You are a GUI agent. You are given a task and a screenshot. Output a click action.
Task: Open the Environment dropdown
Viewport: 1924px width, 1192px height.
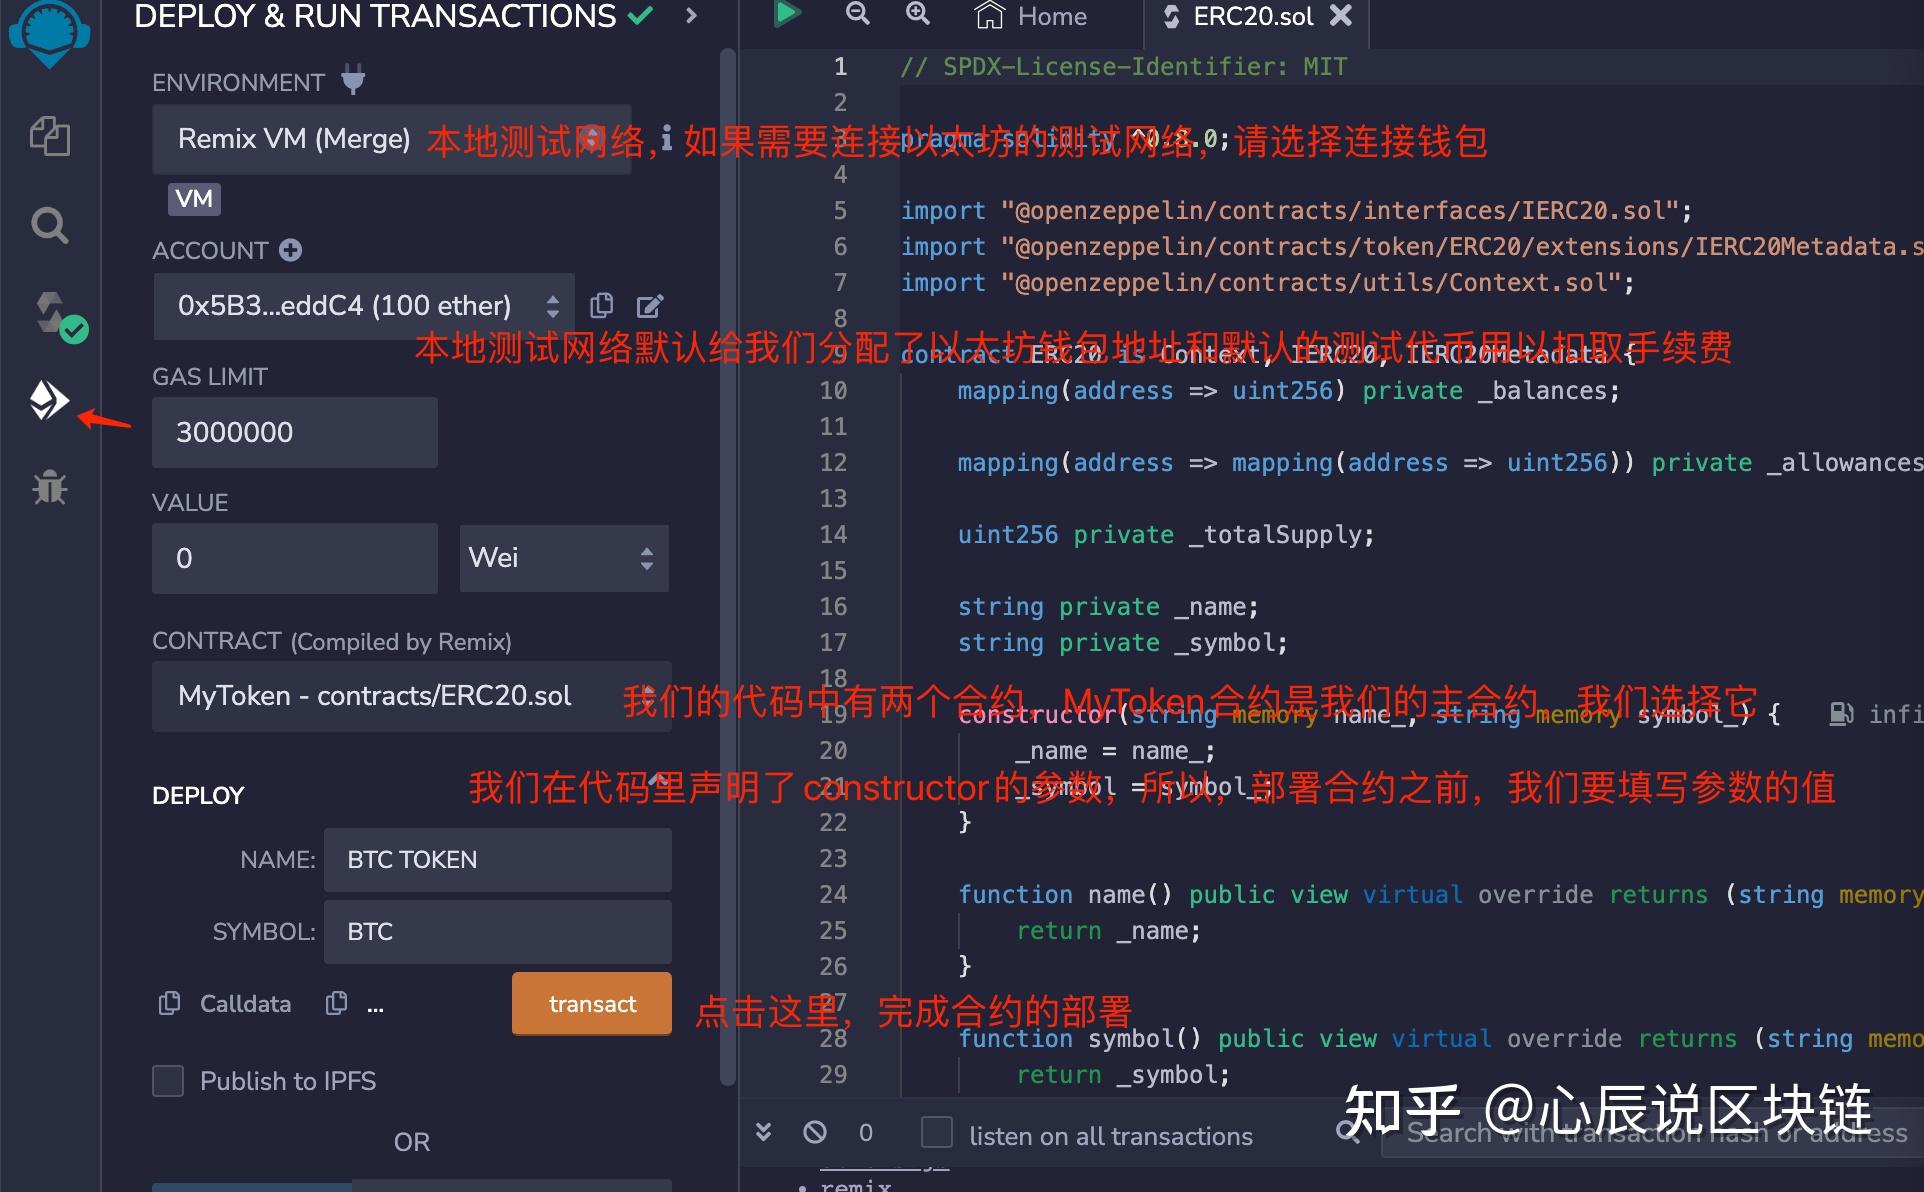[x=392, y=139]
